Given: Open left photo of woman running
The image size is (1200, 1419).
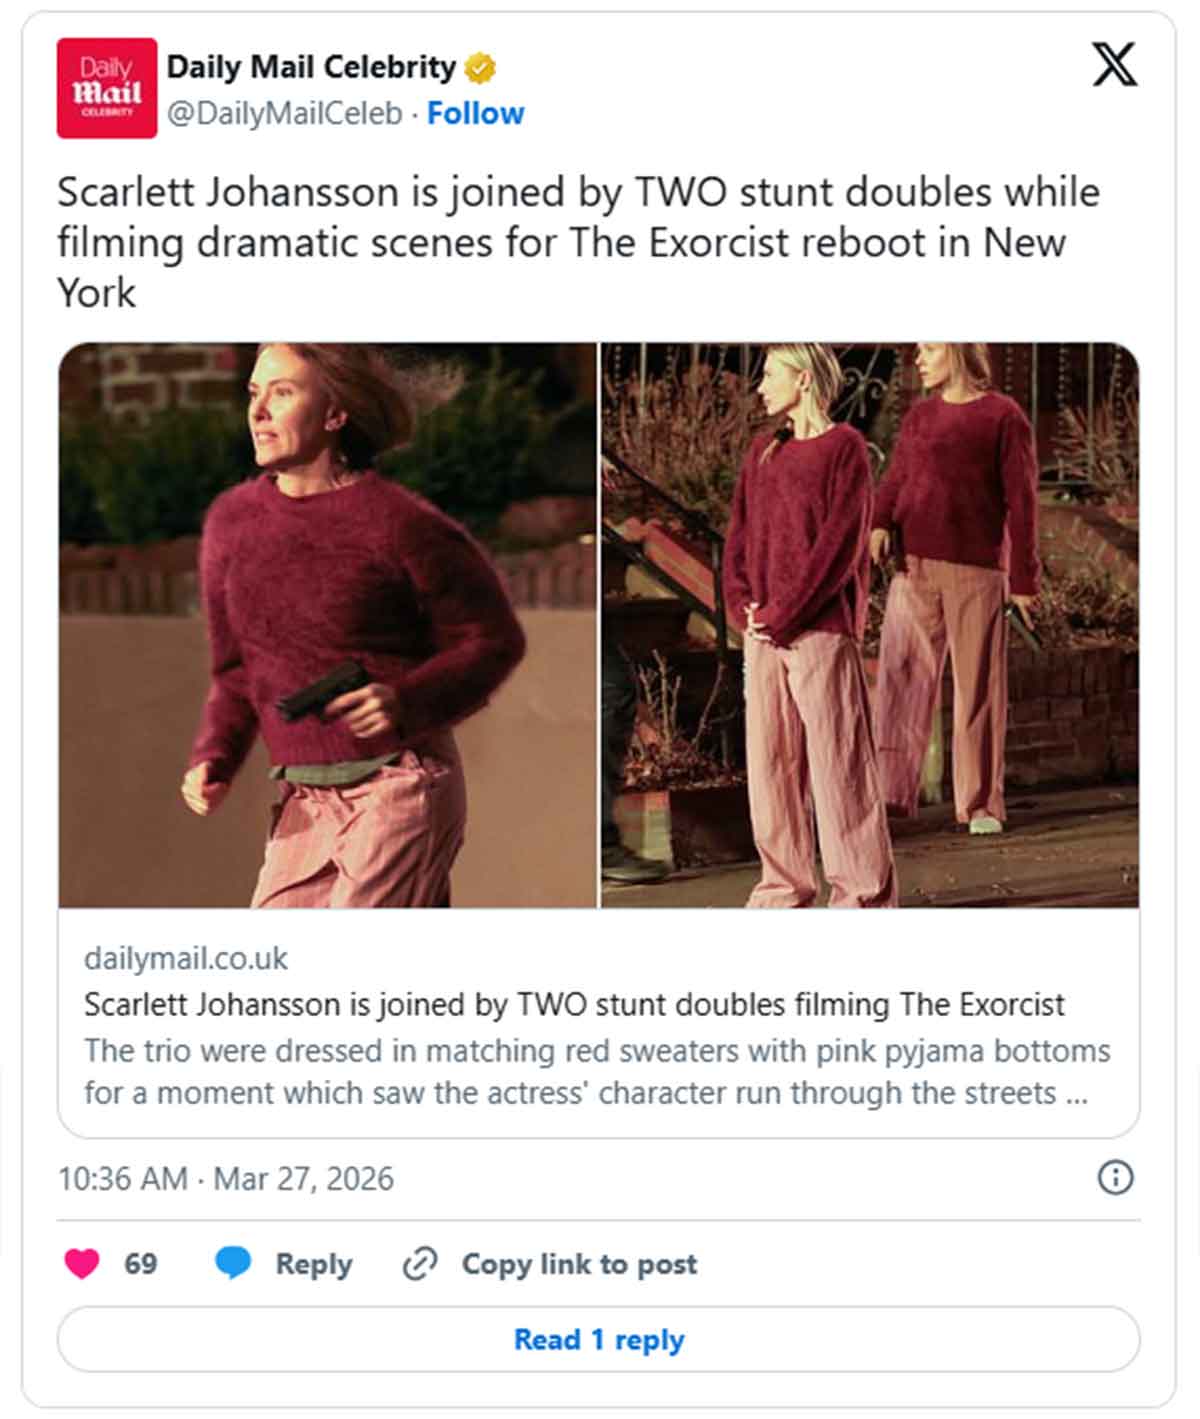Looking at the screenshot, I should 328,625.
